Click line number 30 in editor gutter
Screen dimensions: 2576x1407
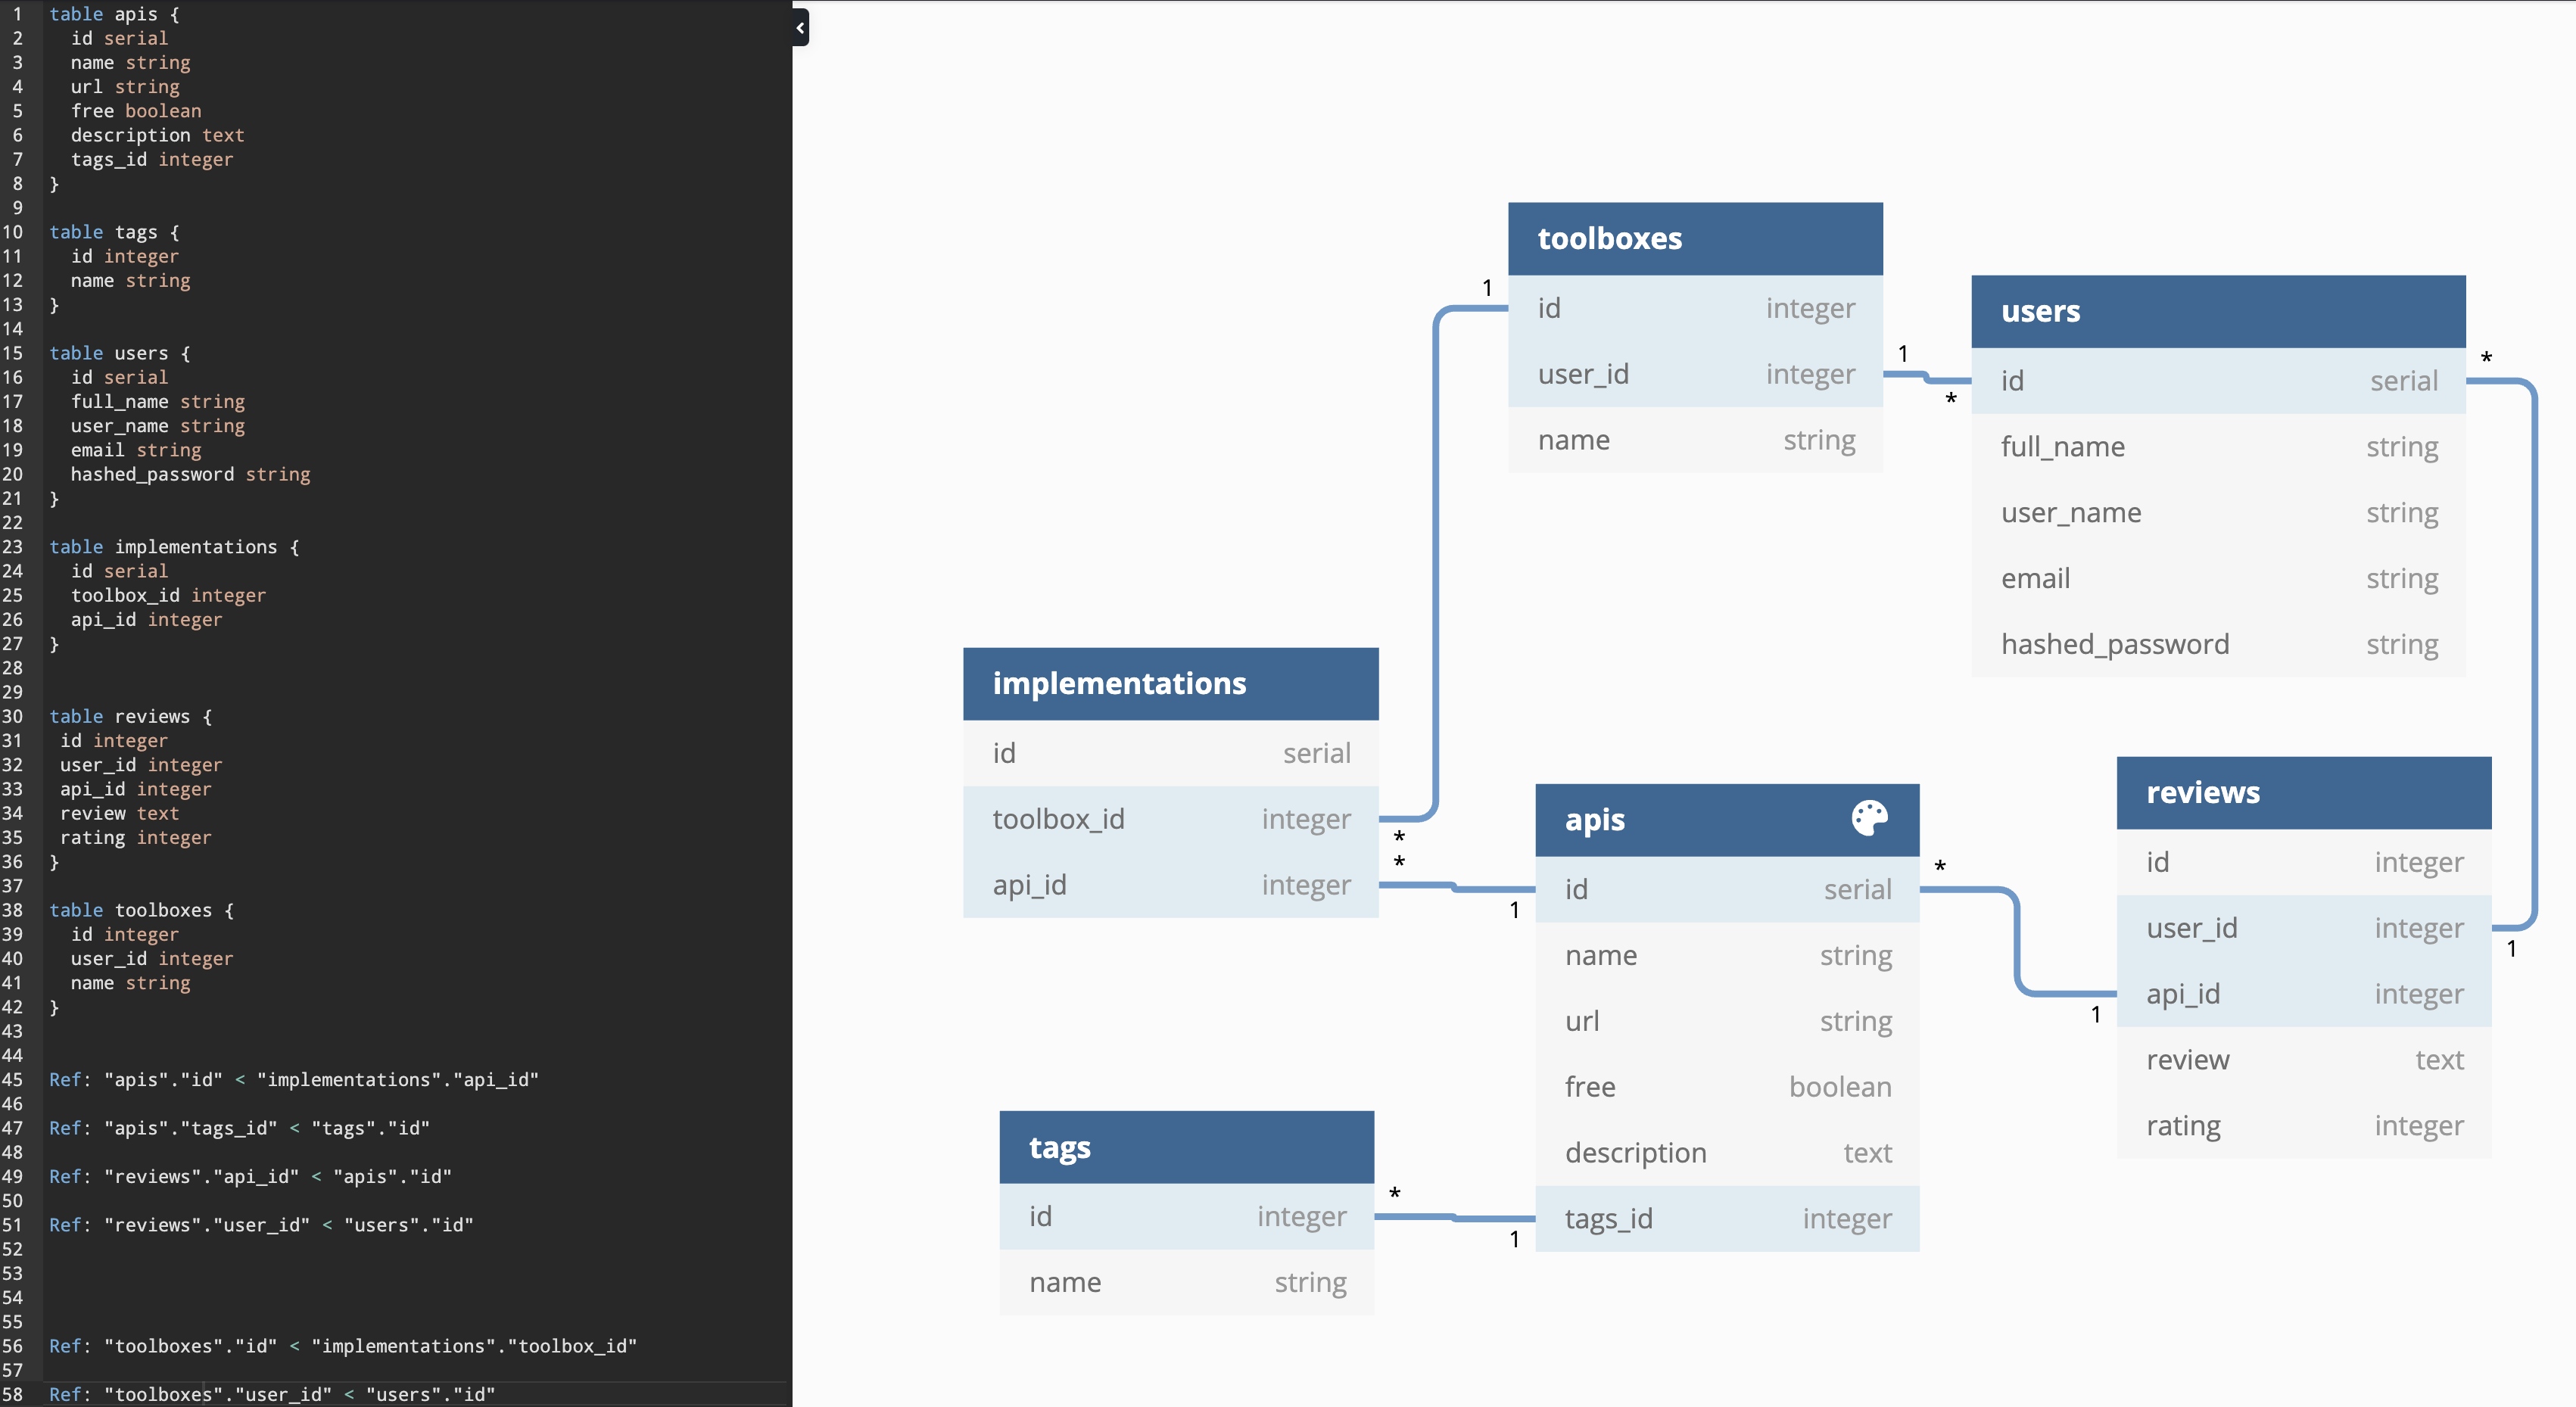13,717
